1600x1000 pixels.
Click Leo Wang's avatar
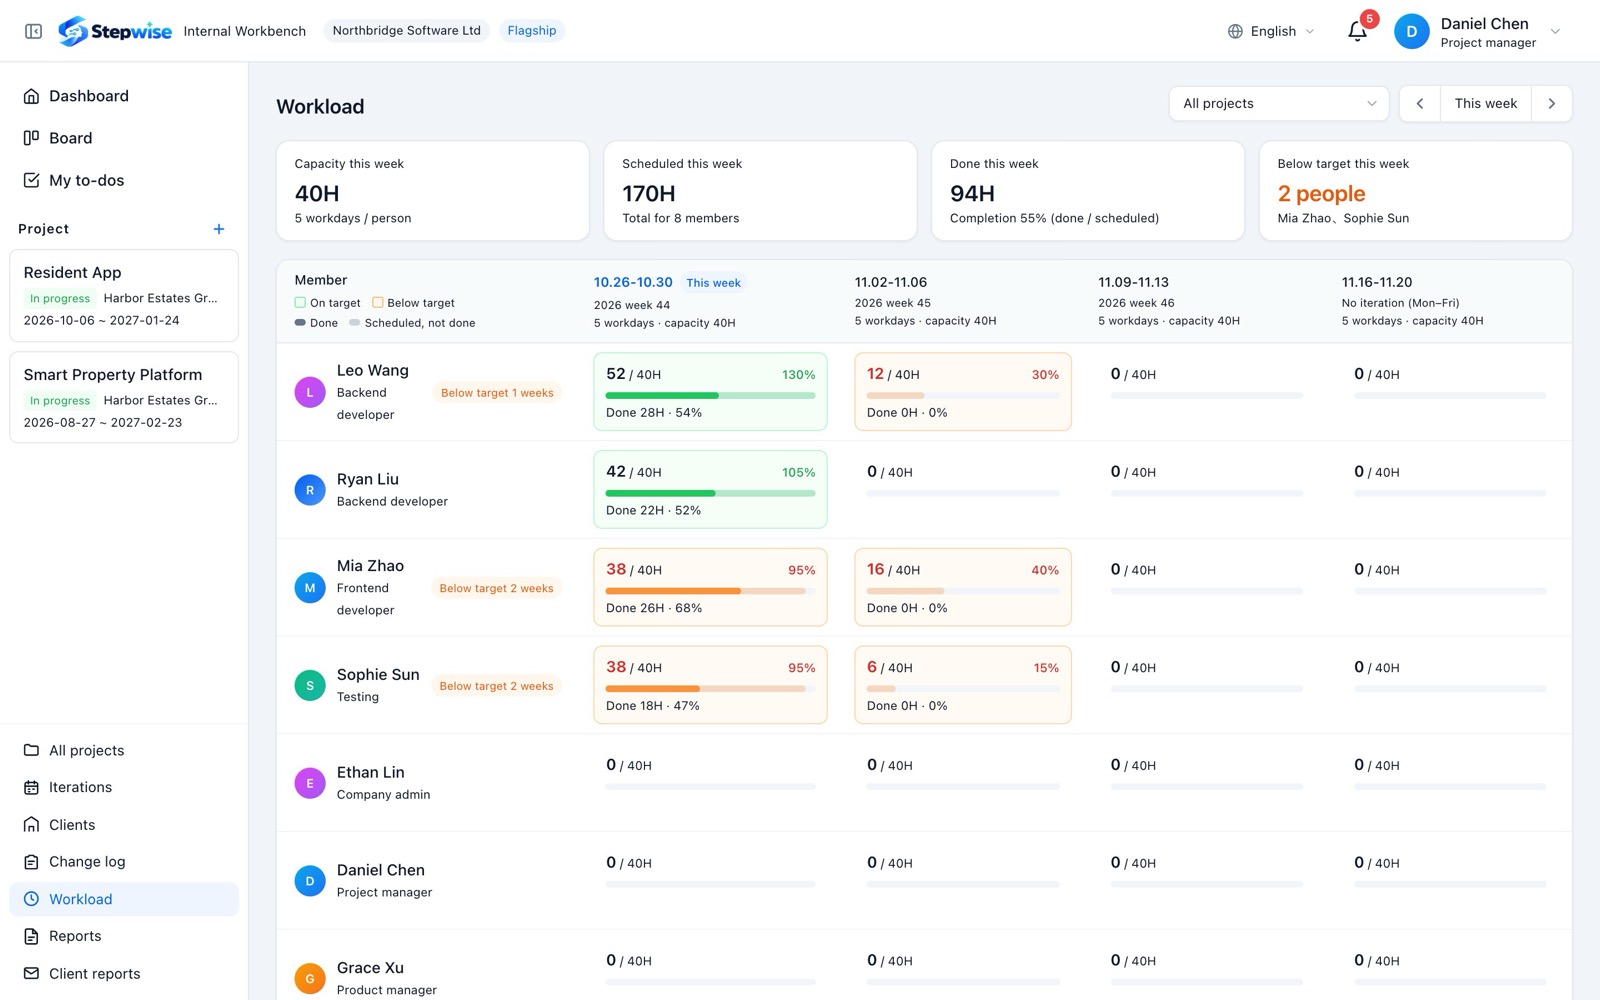point(310,392)
